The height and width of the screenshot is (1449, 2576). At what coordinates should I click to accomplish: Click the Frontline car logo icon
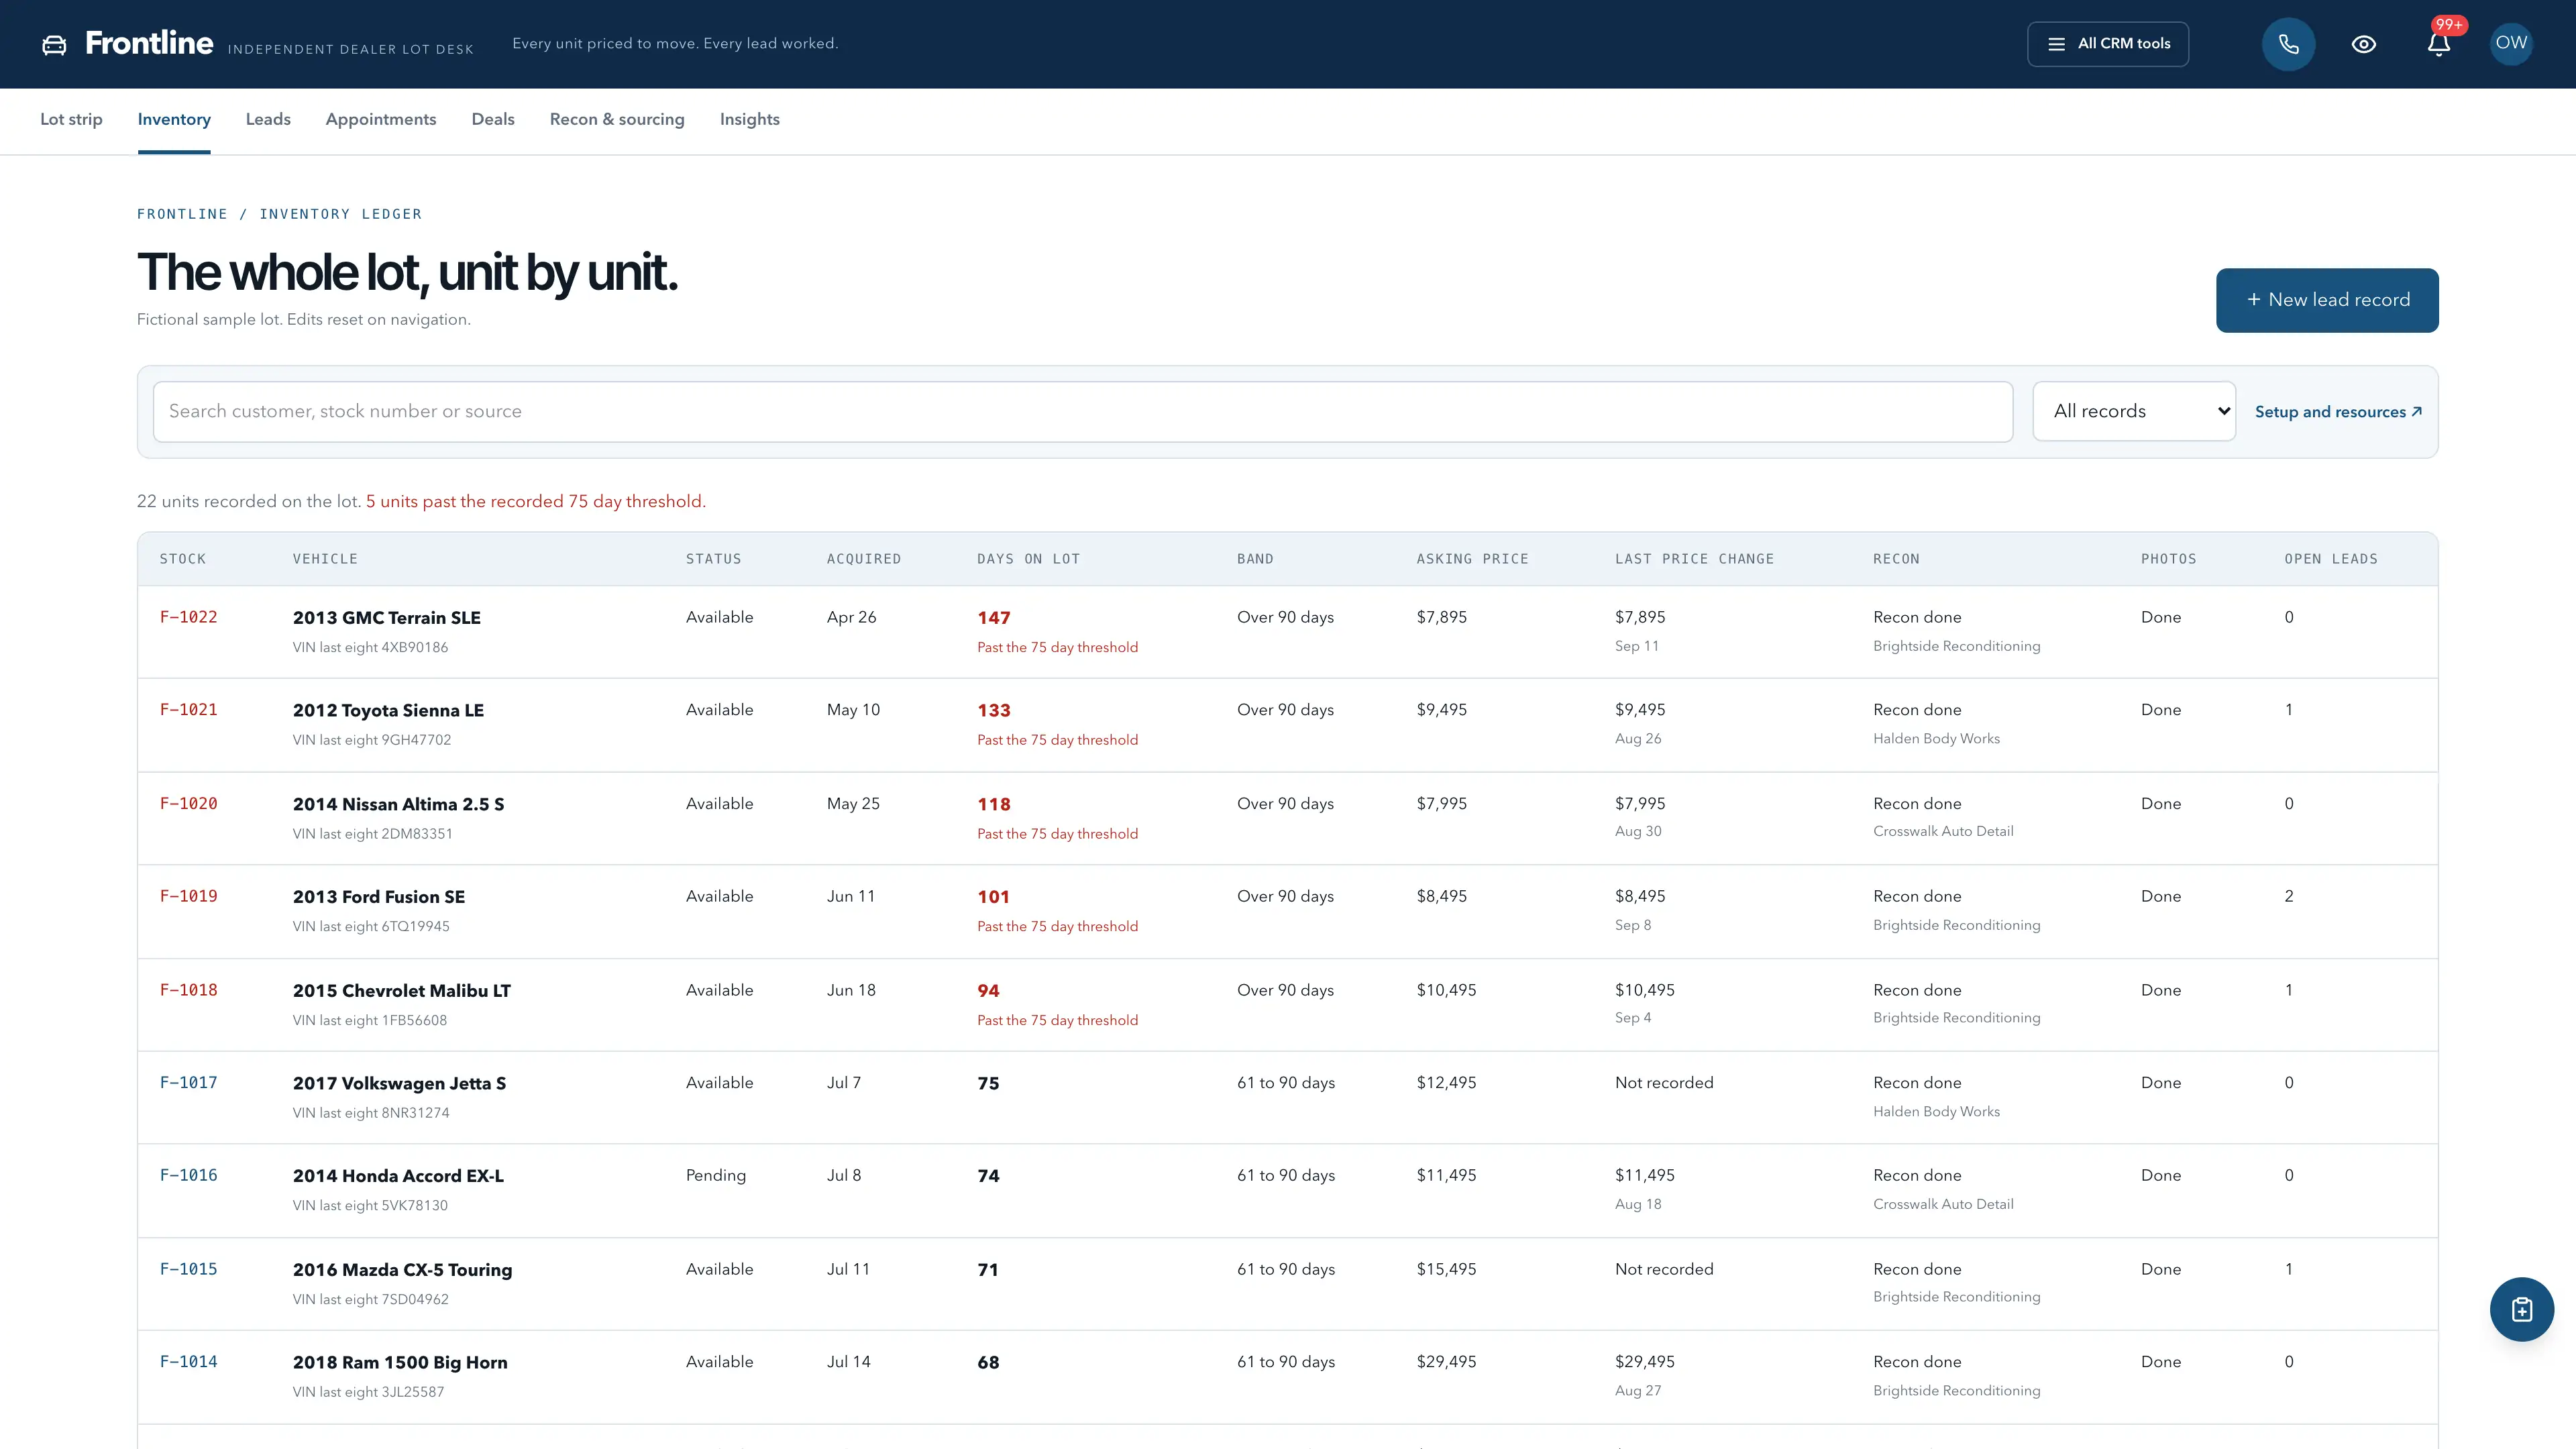[x=54, y=44]
